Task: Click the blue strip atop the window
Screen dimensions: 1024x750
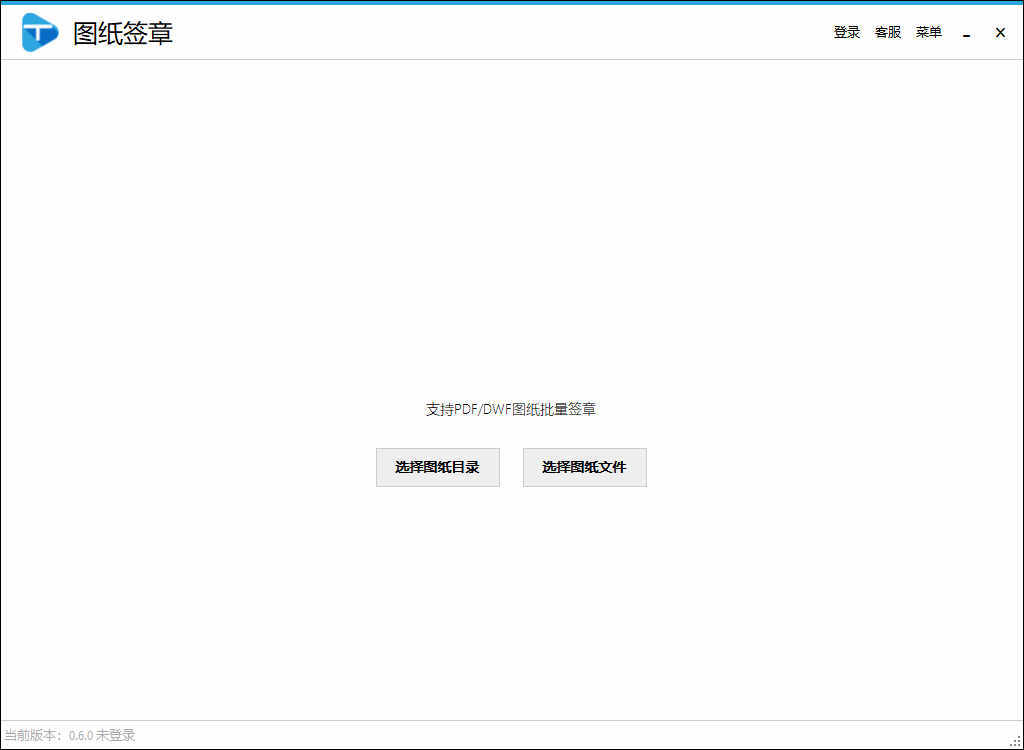Action: pyautogui.click(x=511, y=2)
